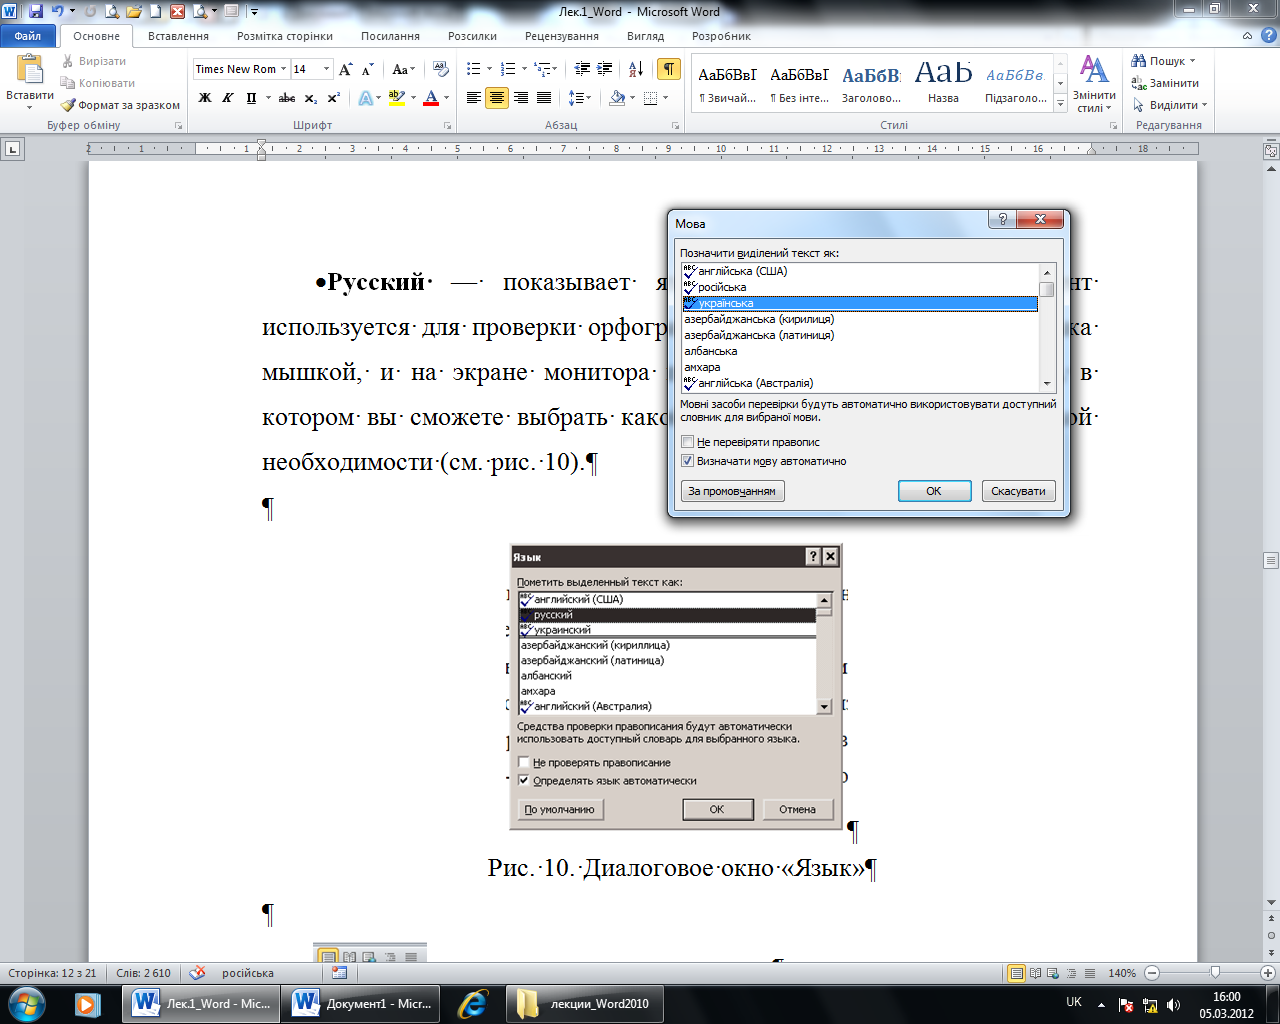Select the Заголово... heading style

click(x=871, y=84)
